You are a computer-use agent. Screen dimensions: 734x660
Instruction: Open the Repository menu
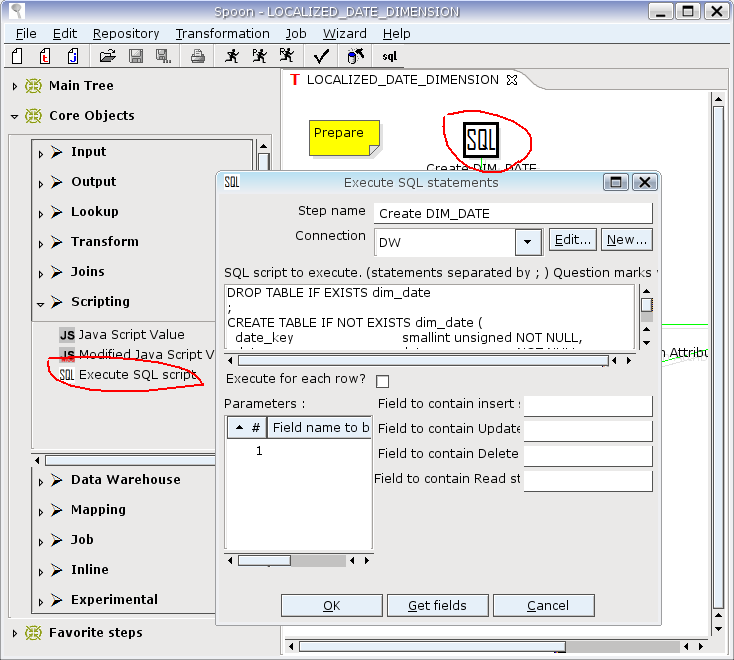point(126,34)
